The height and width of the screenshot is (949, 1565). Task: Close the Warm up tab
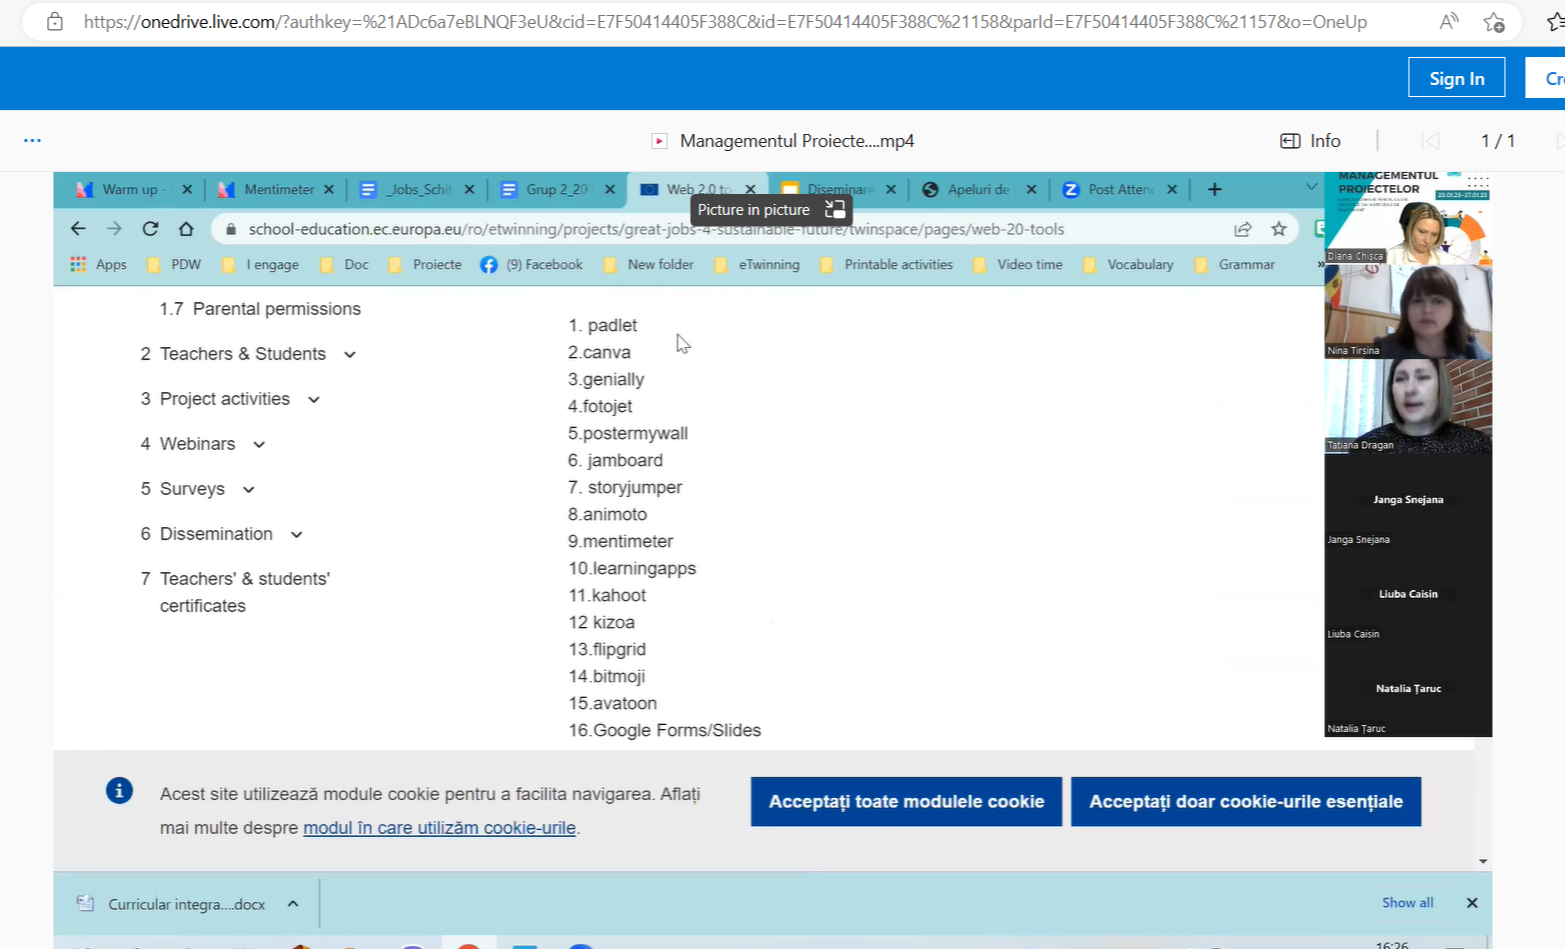point(187,189)
